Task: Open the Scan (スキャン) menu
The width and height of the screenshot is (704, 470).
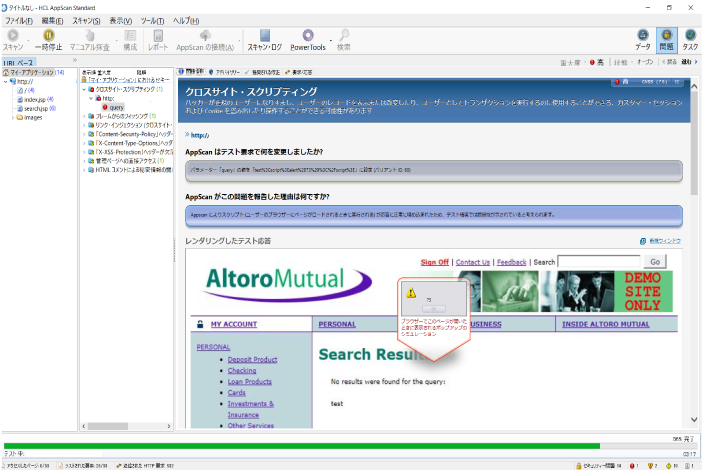Action: [86, 21]
